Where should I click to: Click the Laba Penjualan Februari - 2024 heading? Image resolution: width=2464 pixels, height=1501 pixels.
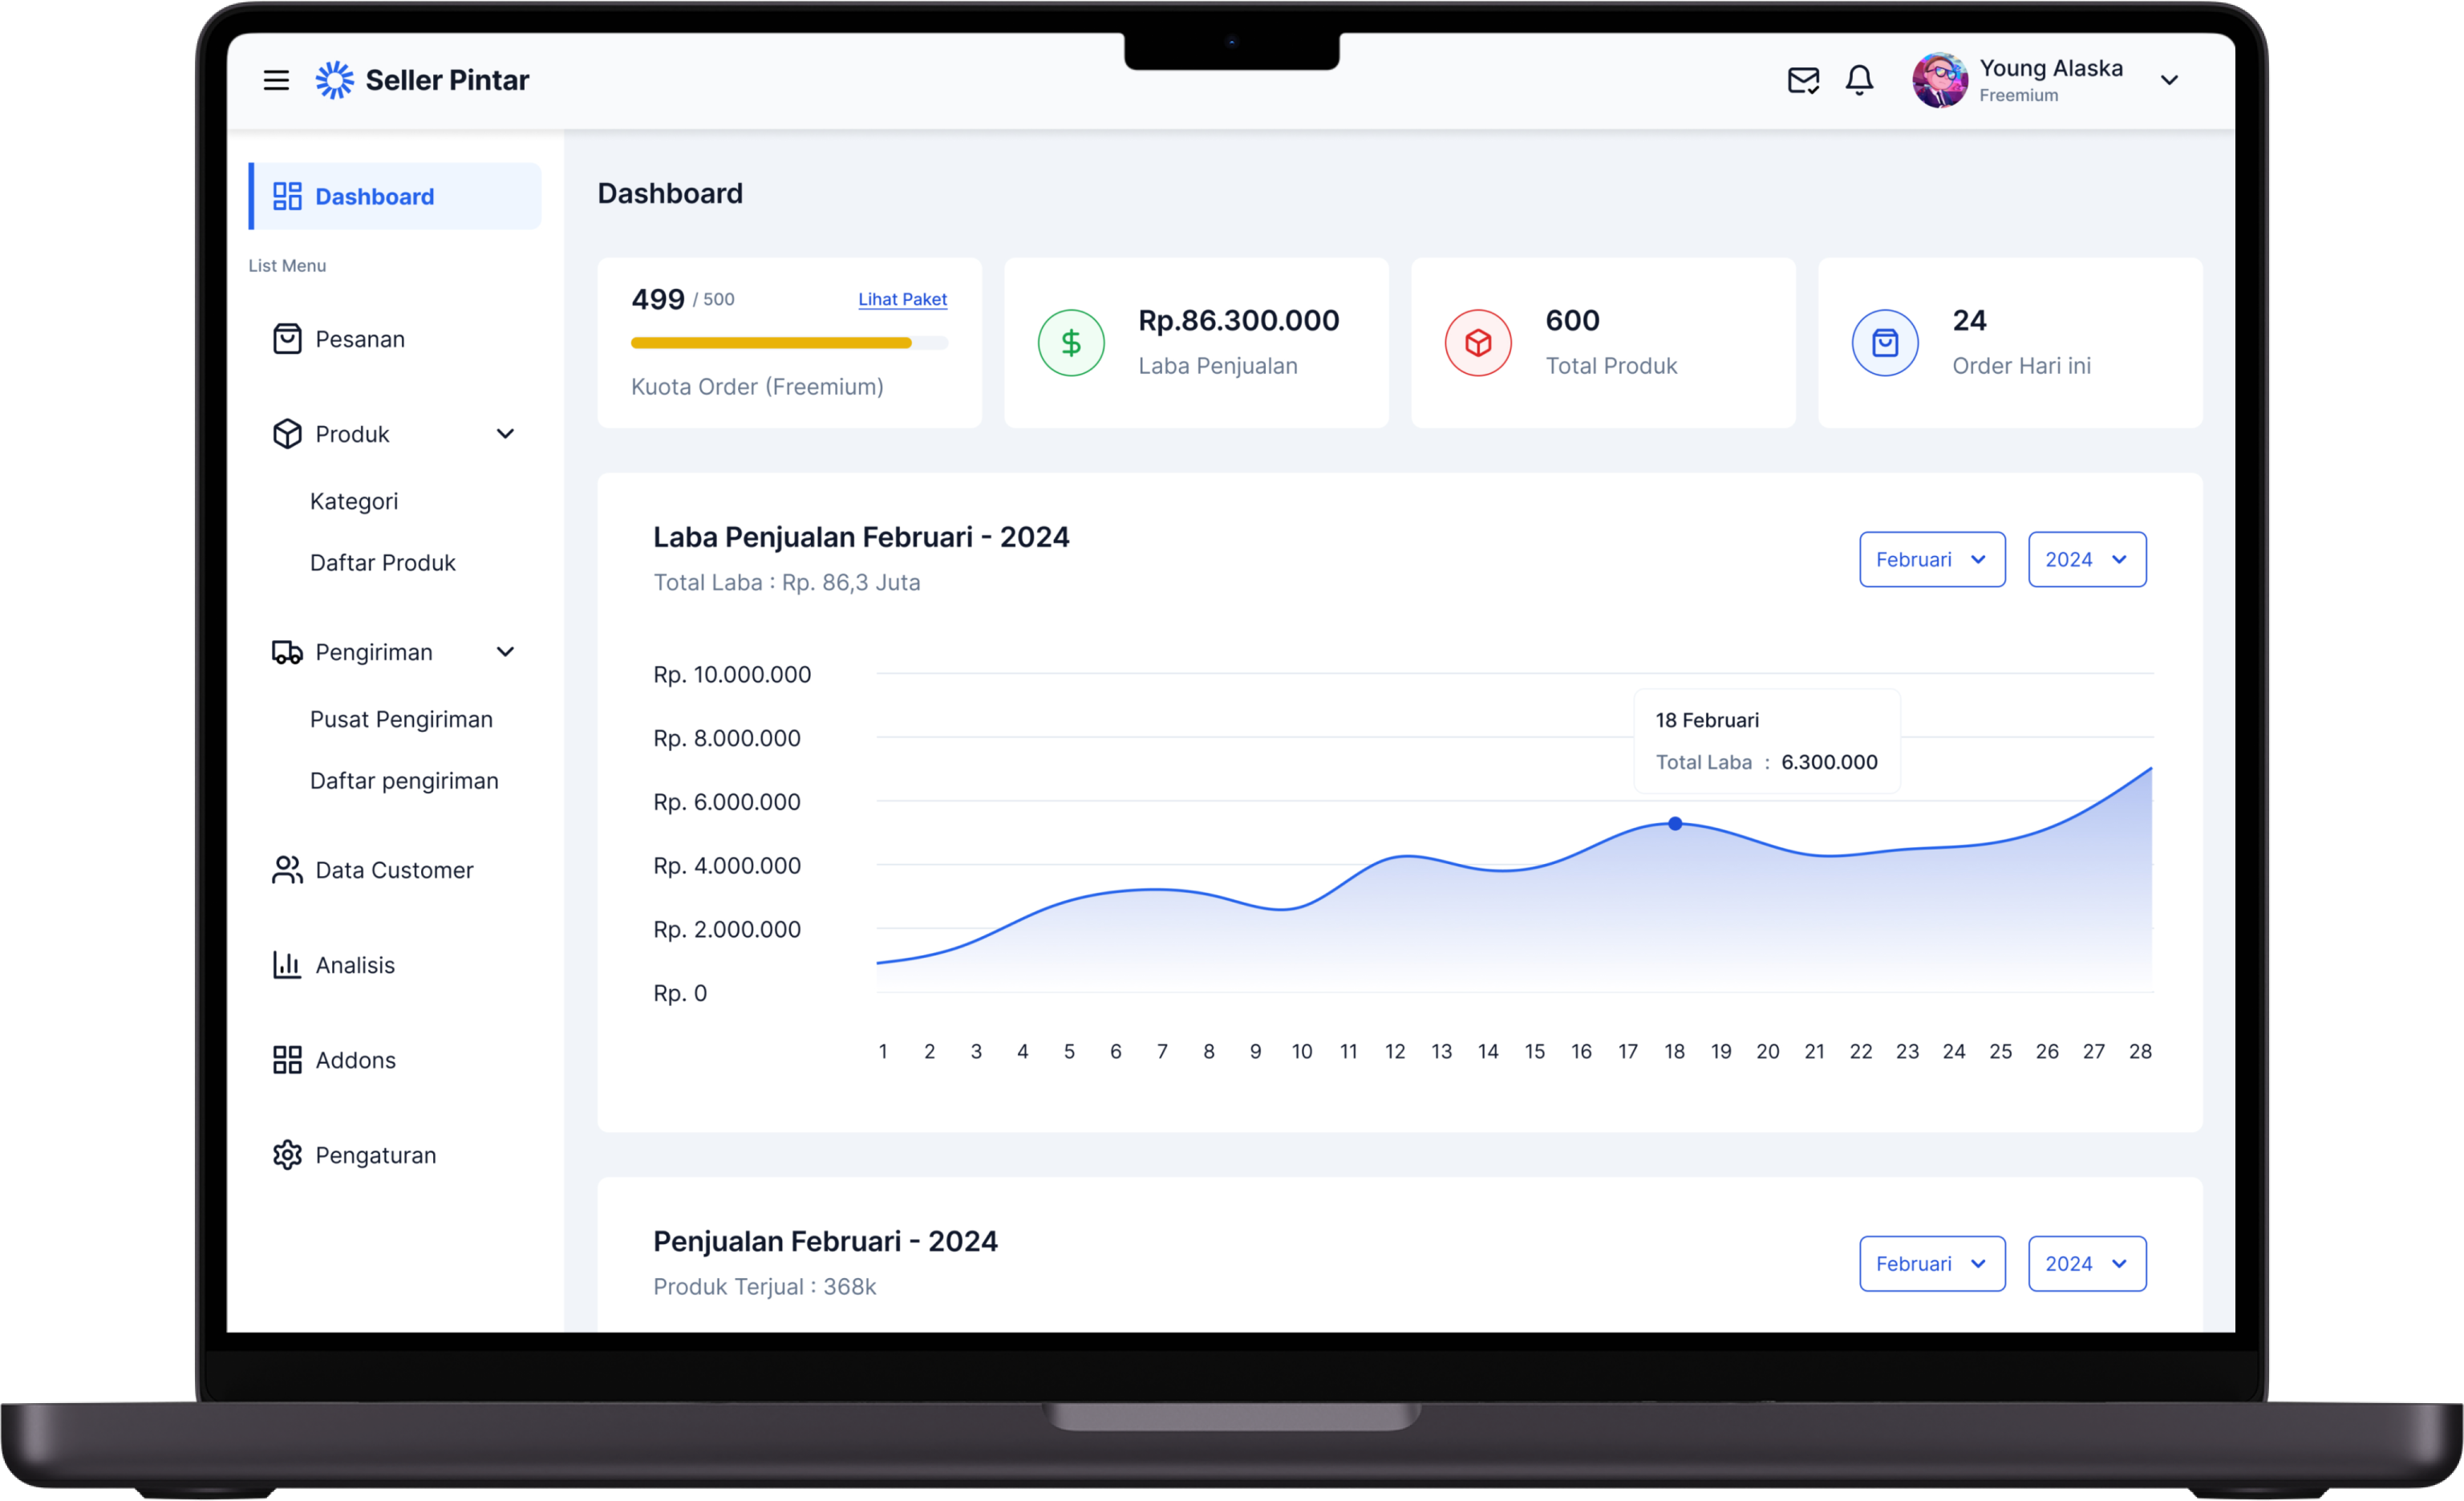tap(861, 537)
